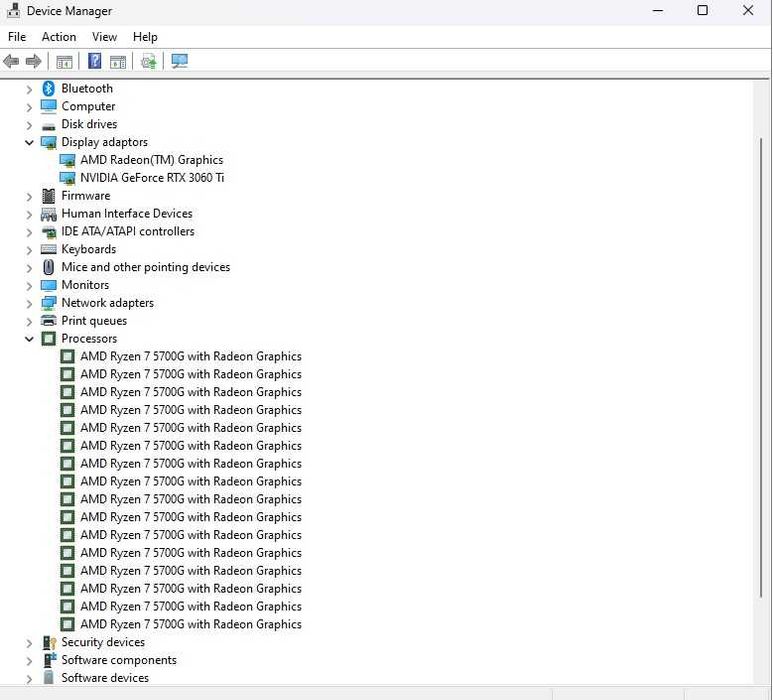773x700 pixels.
Task: Expand the Keyboards chevron
Action: [x=29, y=250]
